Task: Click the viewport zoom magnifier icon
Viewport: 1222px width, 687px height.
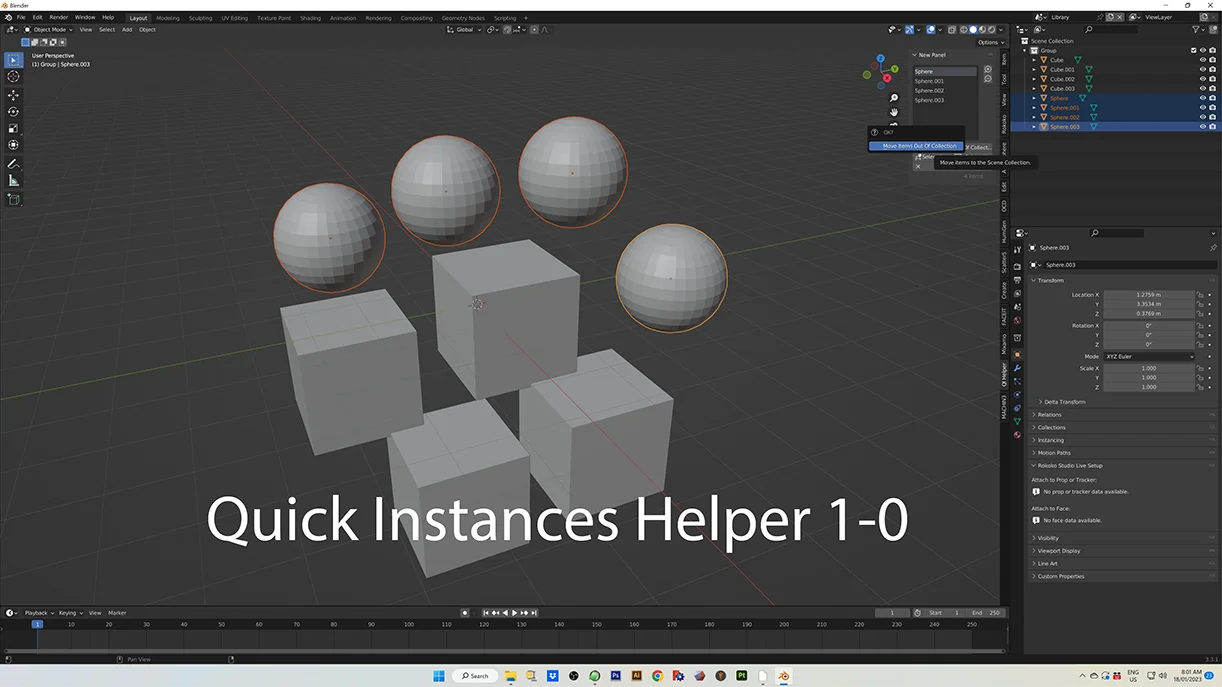Action: (x=894, y=98)
